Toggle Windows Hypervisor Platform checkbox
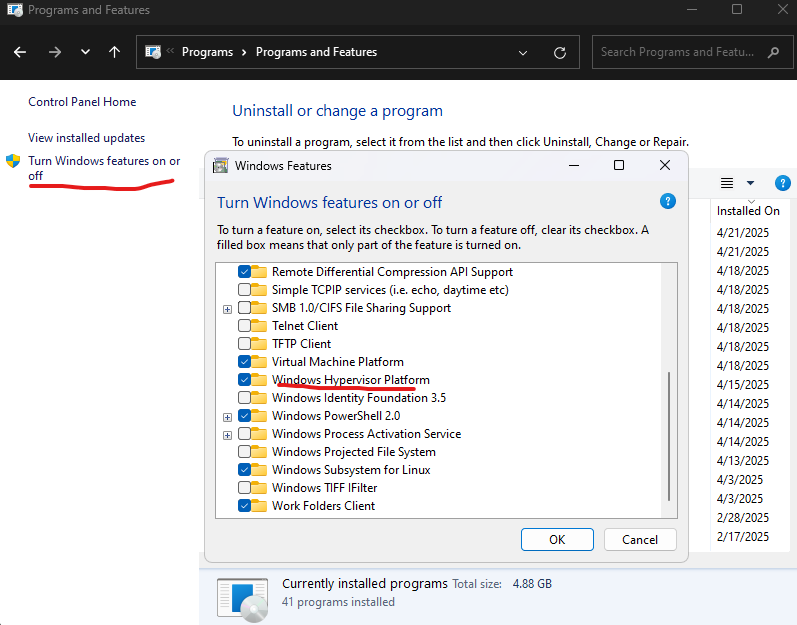Screen dimensions: 797x625 244,380
